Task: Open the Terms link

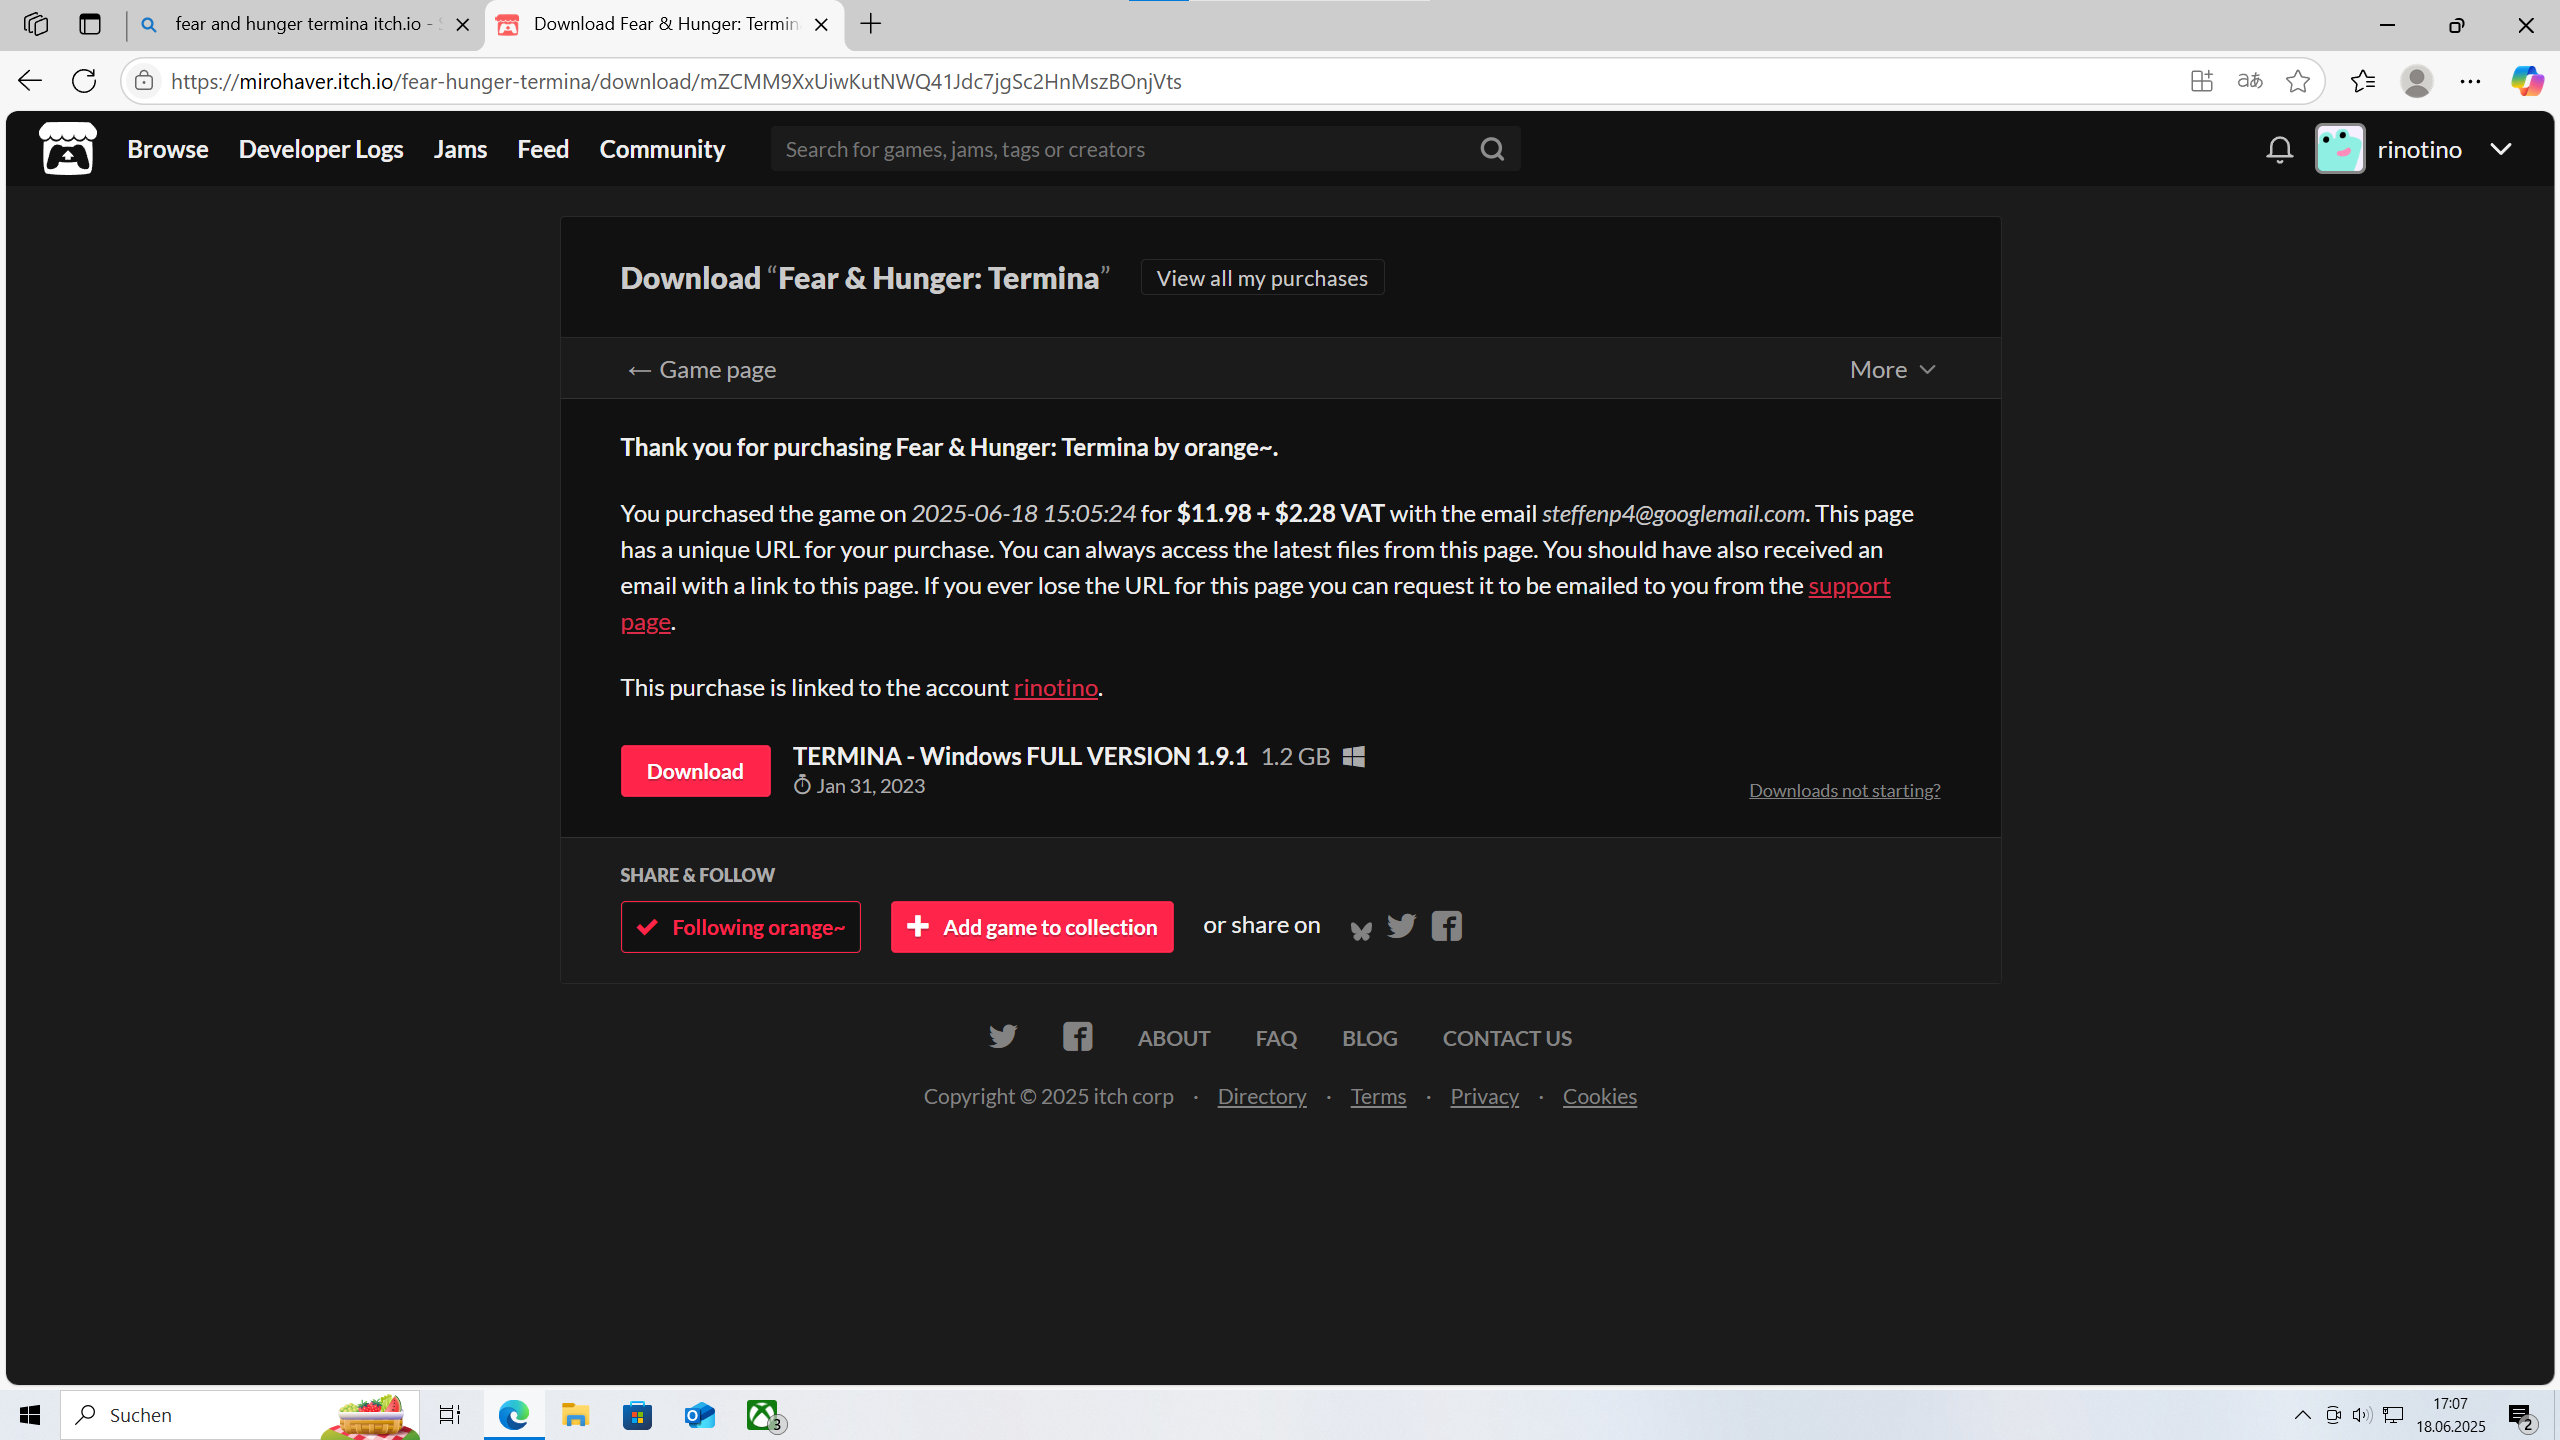Action: [1378, 1096]
